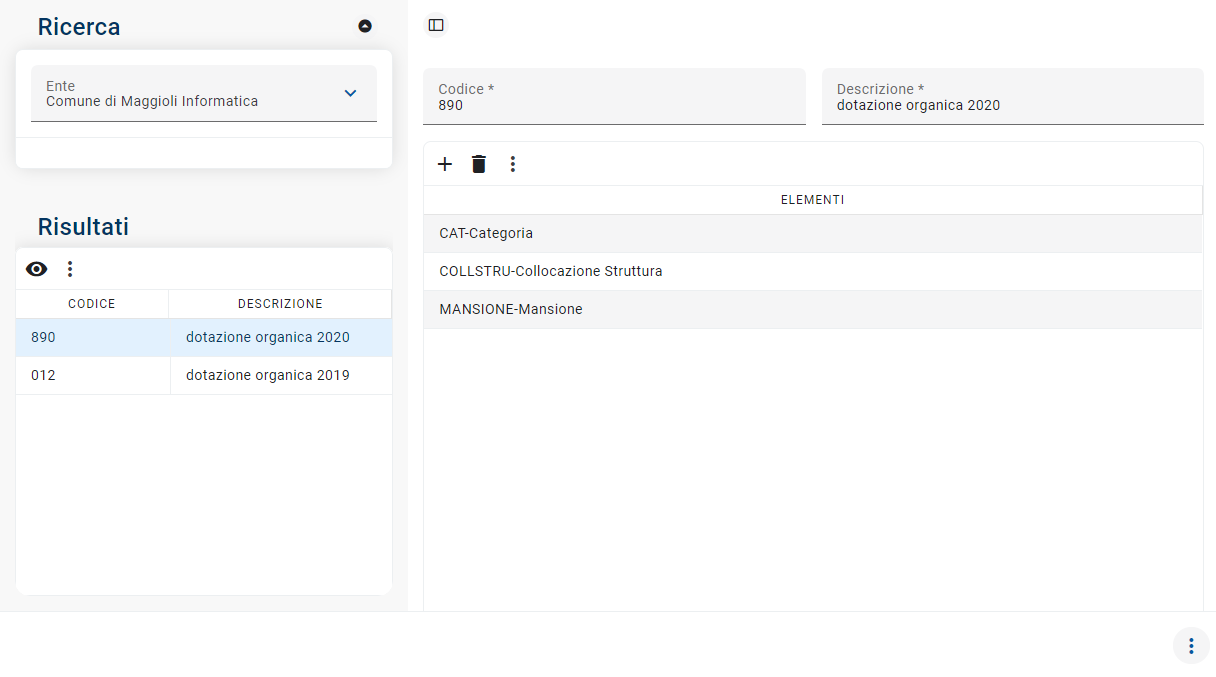Sort by the Codice column header
1216x677 pixels.
(x=92, y=304)
